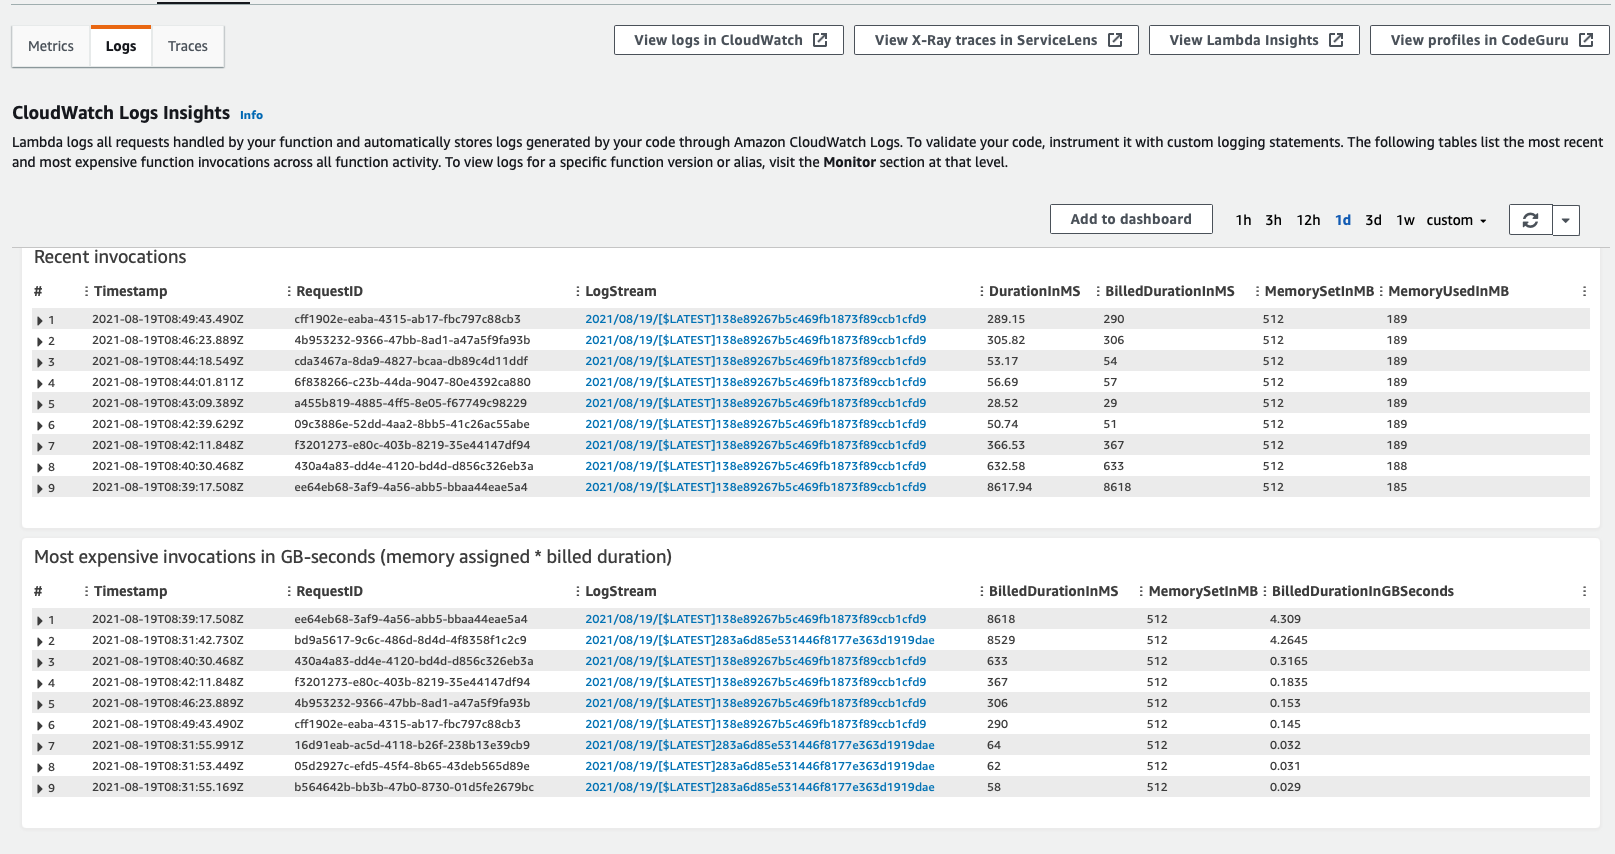Open log stream link for request bd9a5617
The image size is (1615, 854).
760,640
